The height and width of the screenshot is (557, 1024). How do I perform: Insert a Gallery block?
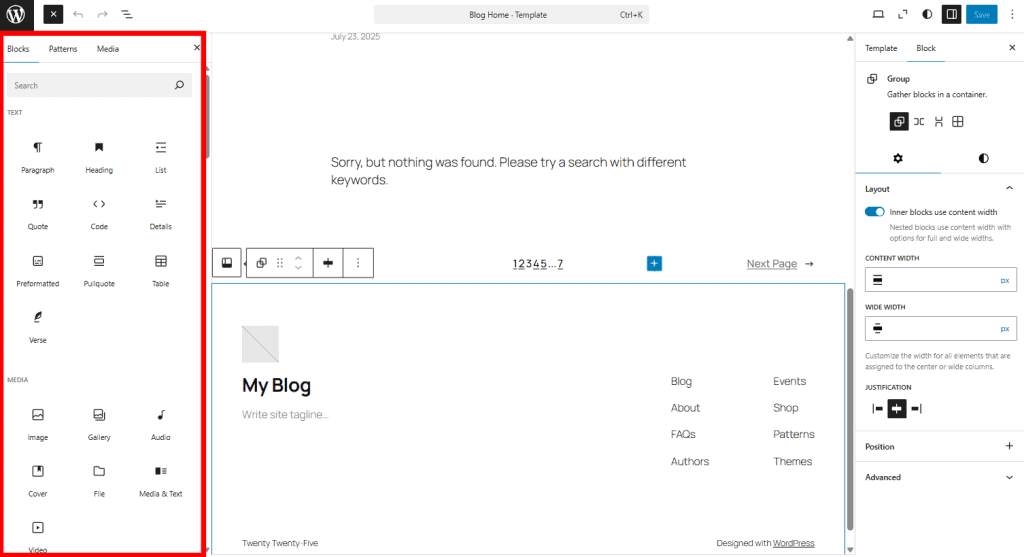[99, 424]
